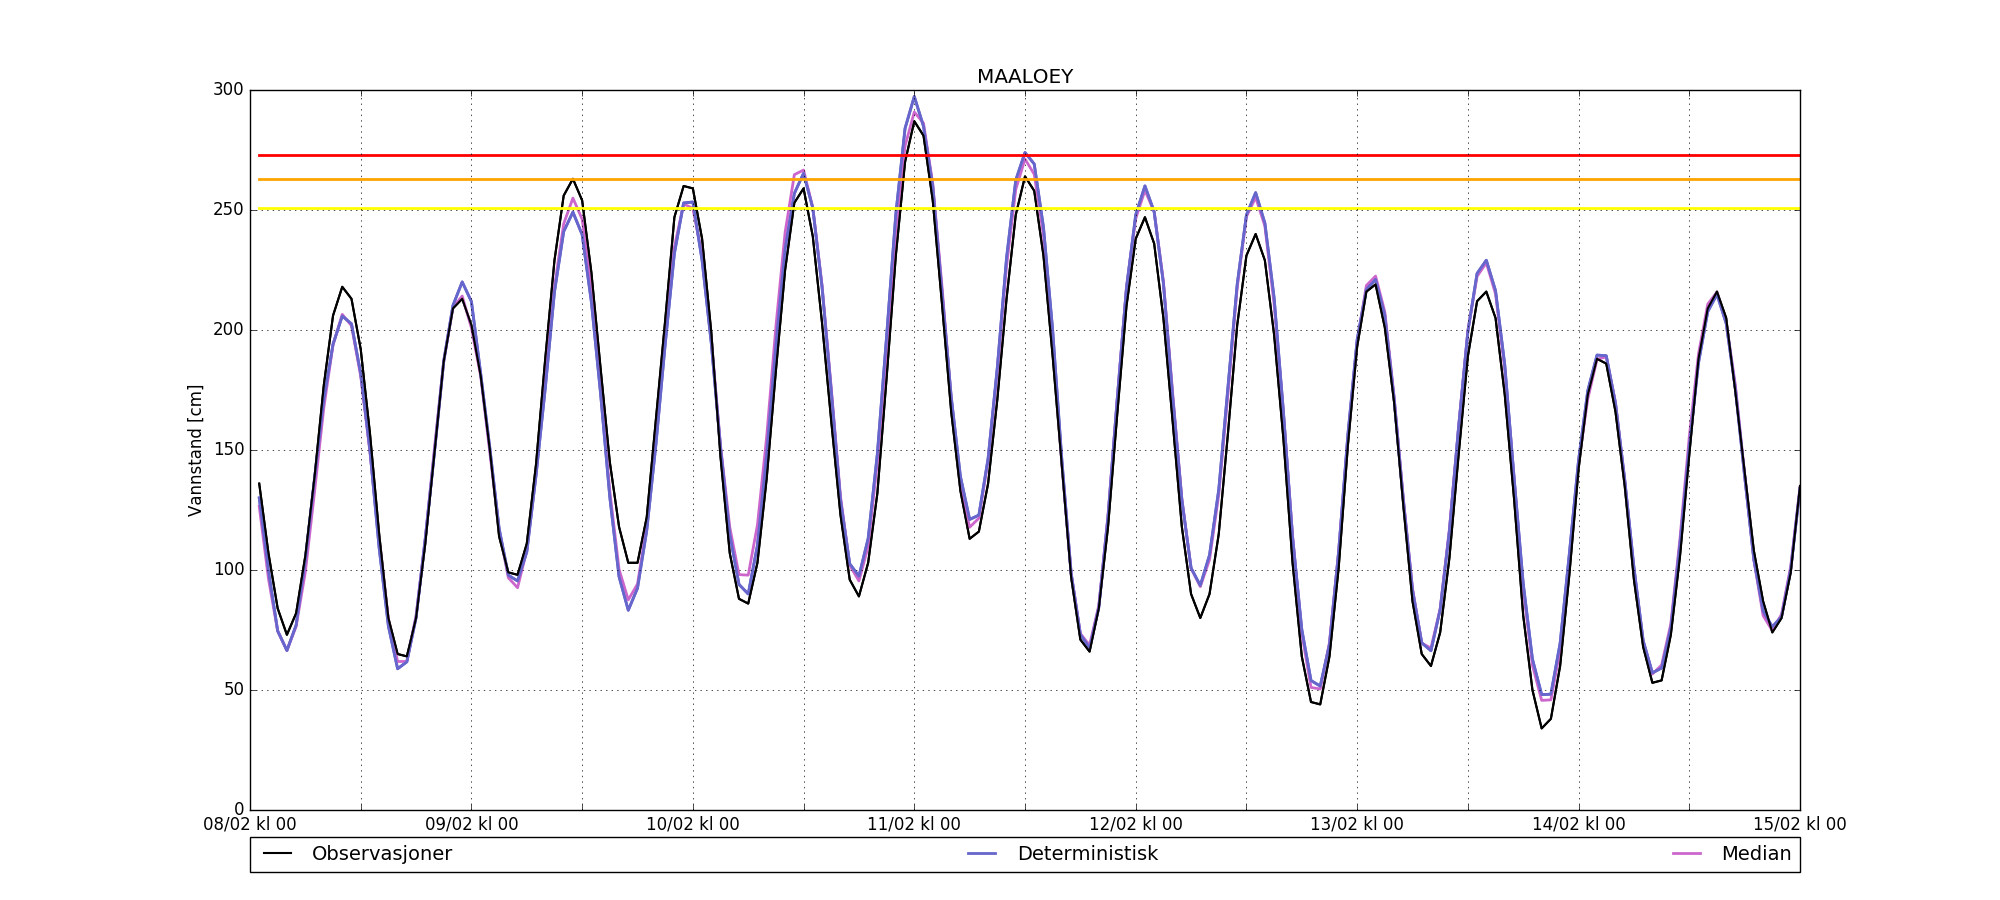Click the 12/02 kl 00 date label

(x=1136, y=825)
